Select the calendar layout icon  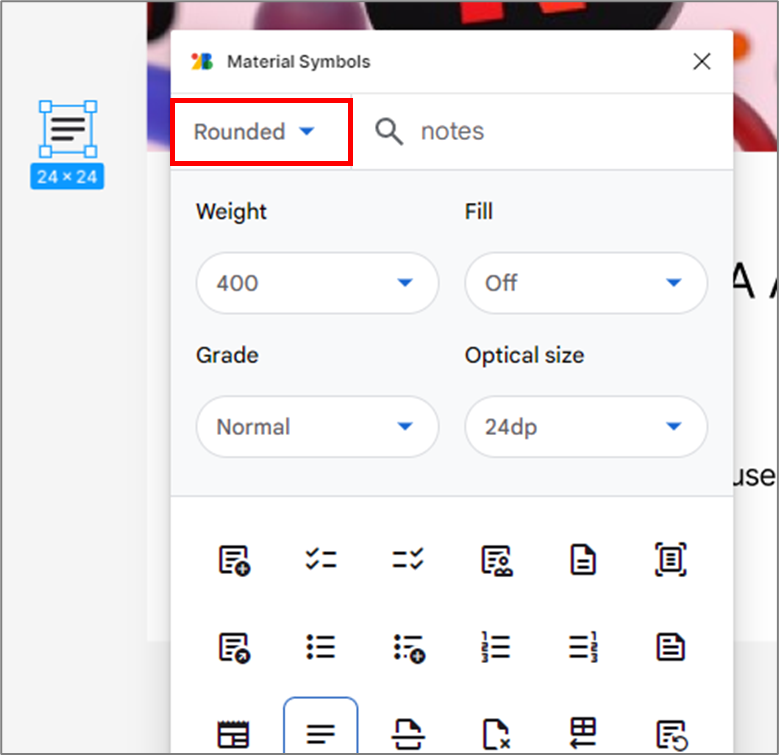(233, 734)
